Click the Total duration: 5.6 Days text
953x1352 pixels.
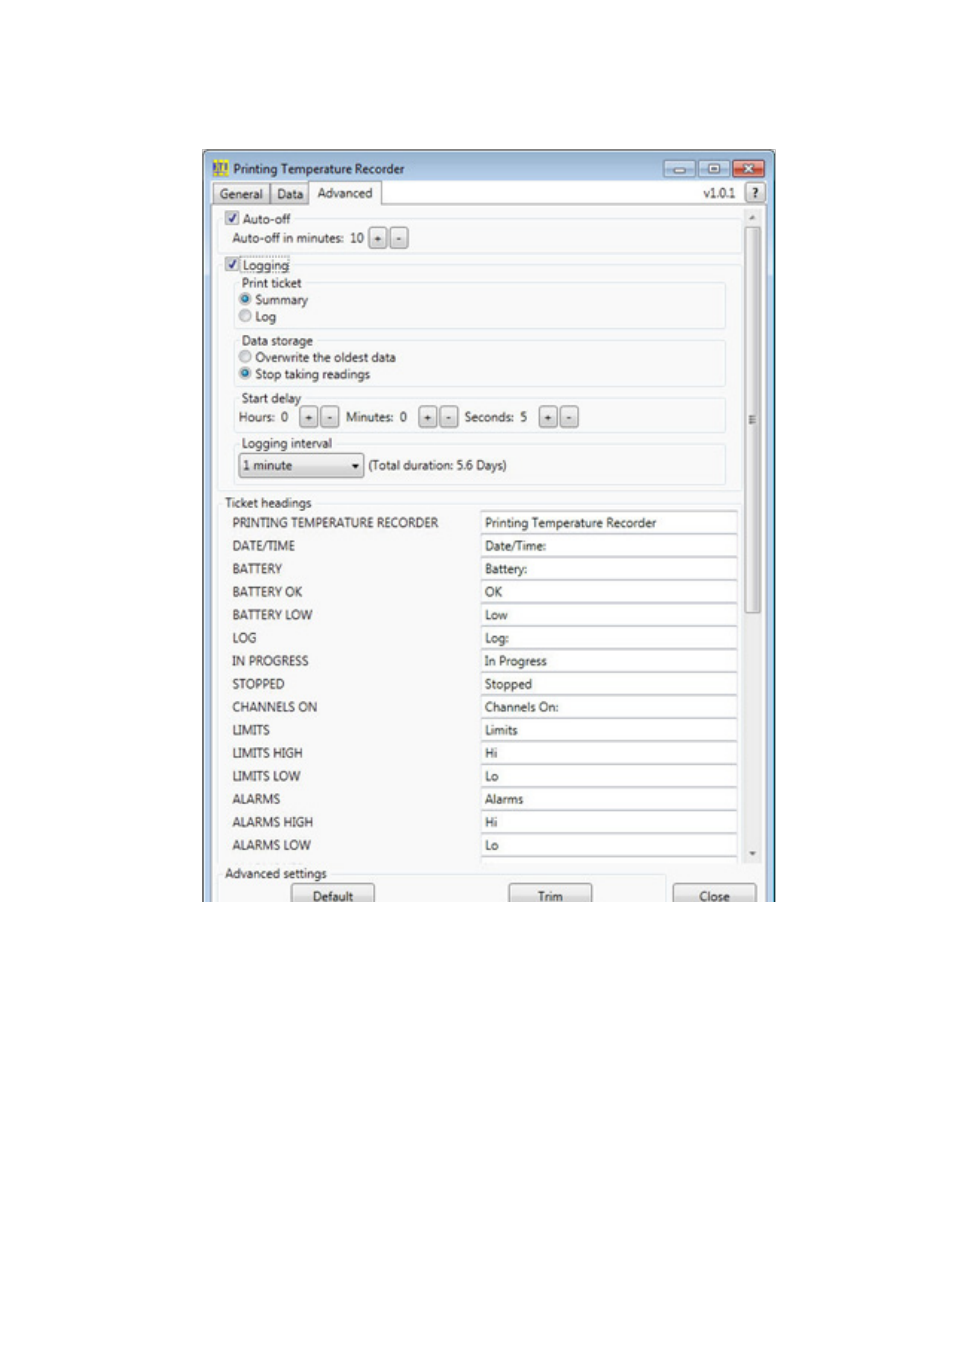pos(437,465)
